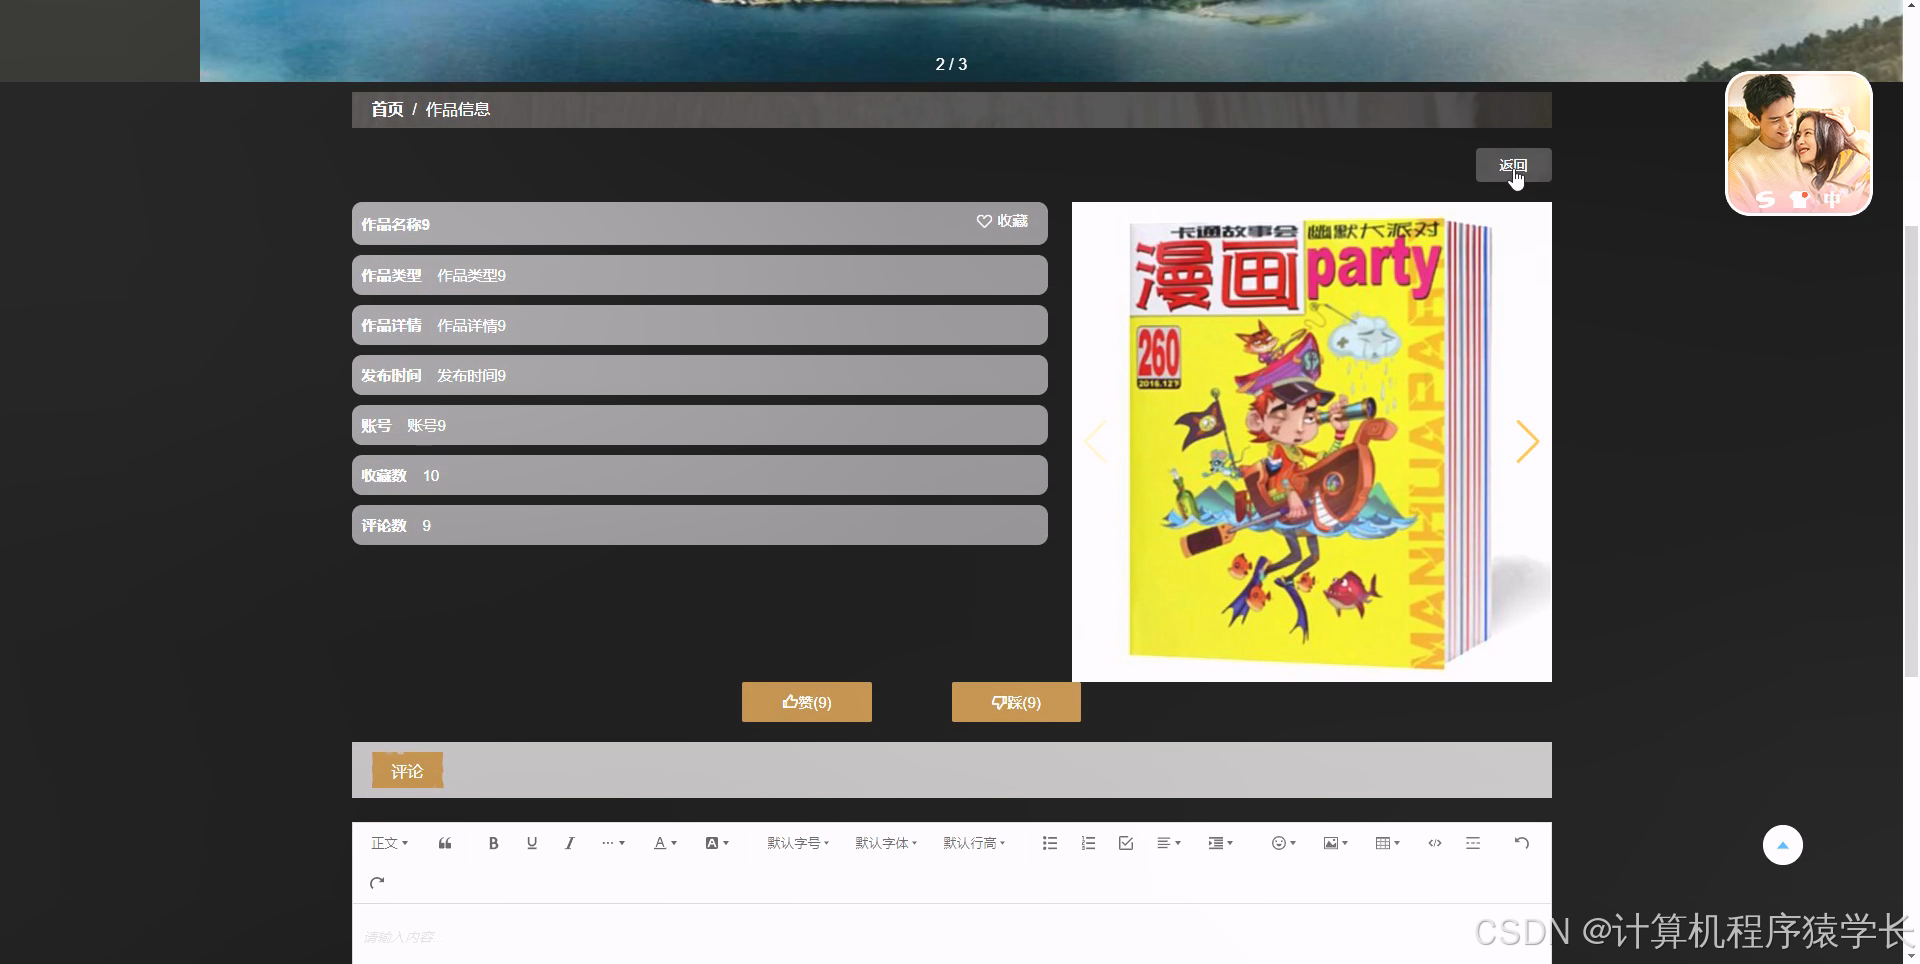
Task: Select the 评论 tab label
Action: click(407, 771)
